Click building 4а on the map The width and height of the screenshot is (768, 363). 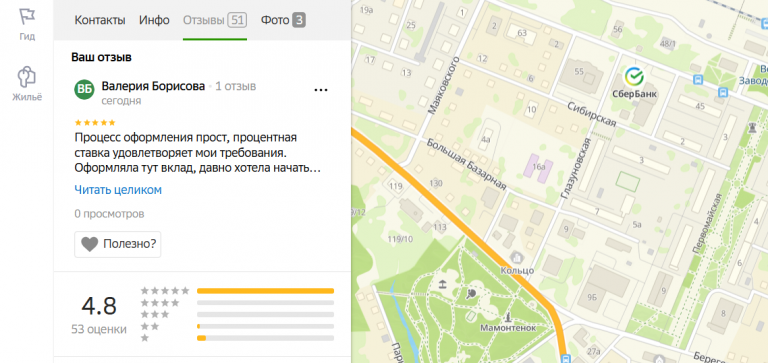(x=485, y=139)
